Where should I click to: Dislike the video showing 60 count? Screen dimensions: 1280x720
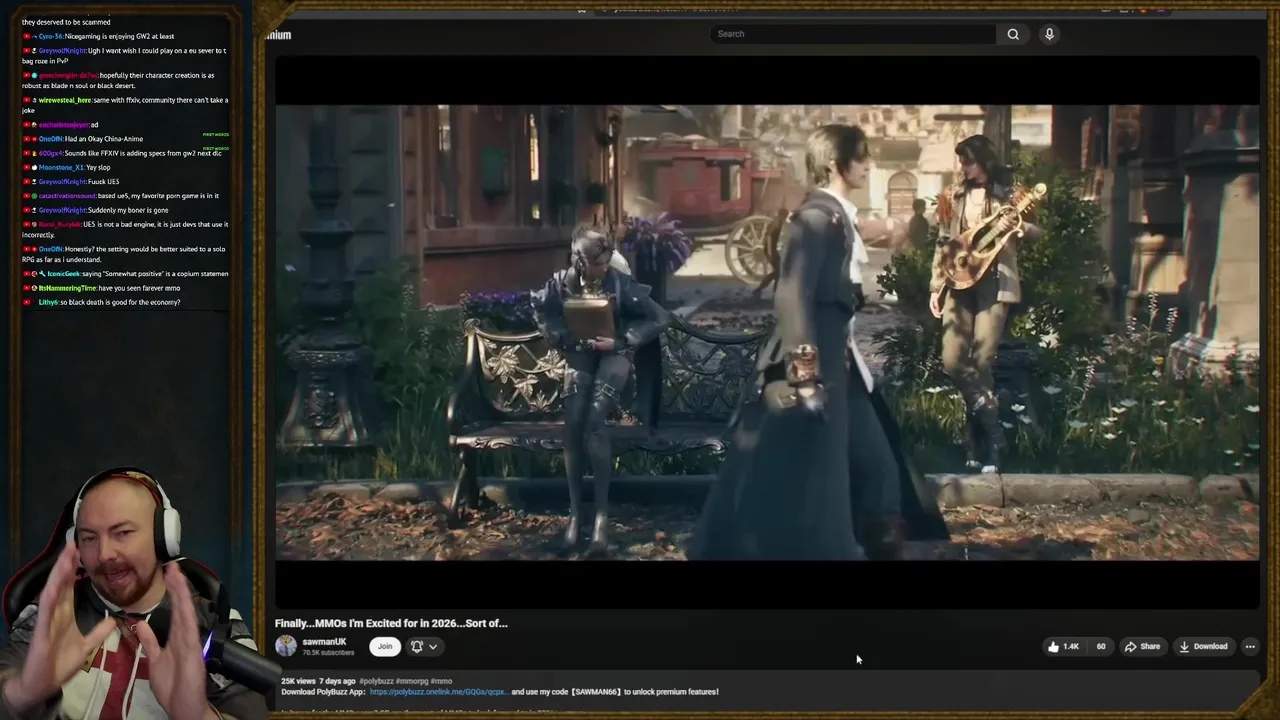[x=1100, y=646]
